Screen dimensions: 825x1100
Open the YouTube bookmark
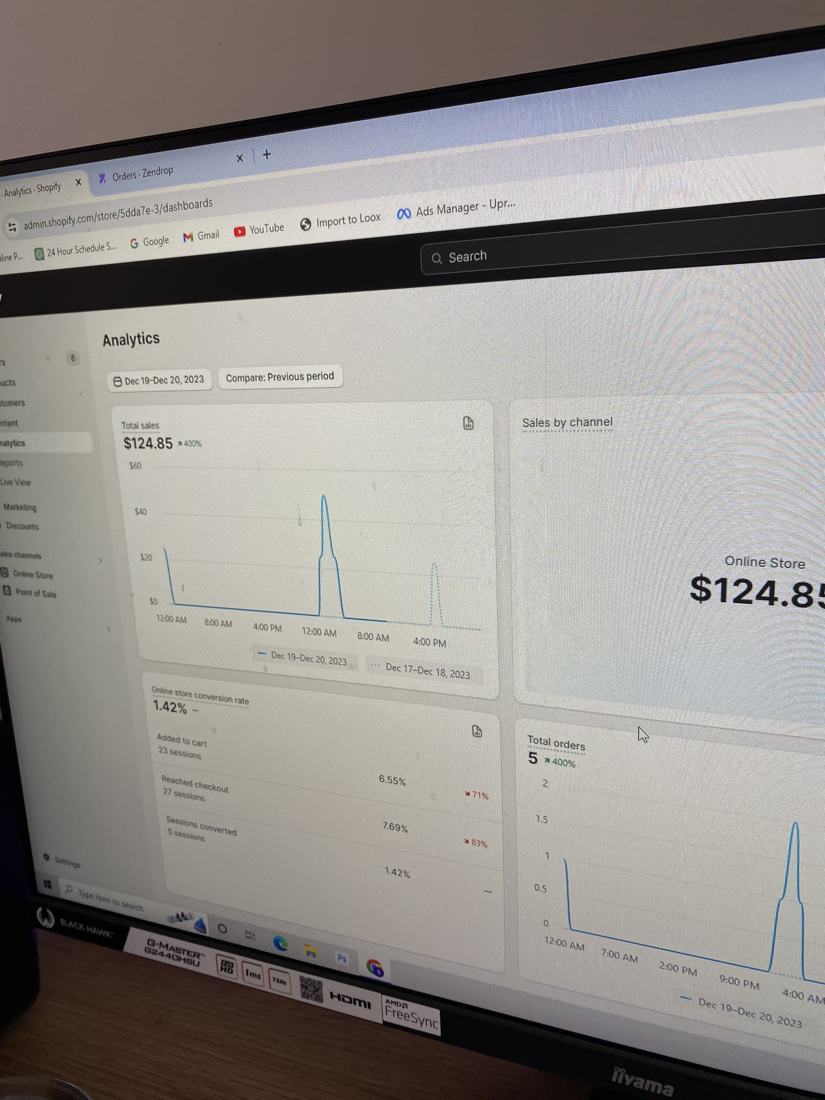[x=259, y=229]
